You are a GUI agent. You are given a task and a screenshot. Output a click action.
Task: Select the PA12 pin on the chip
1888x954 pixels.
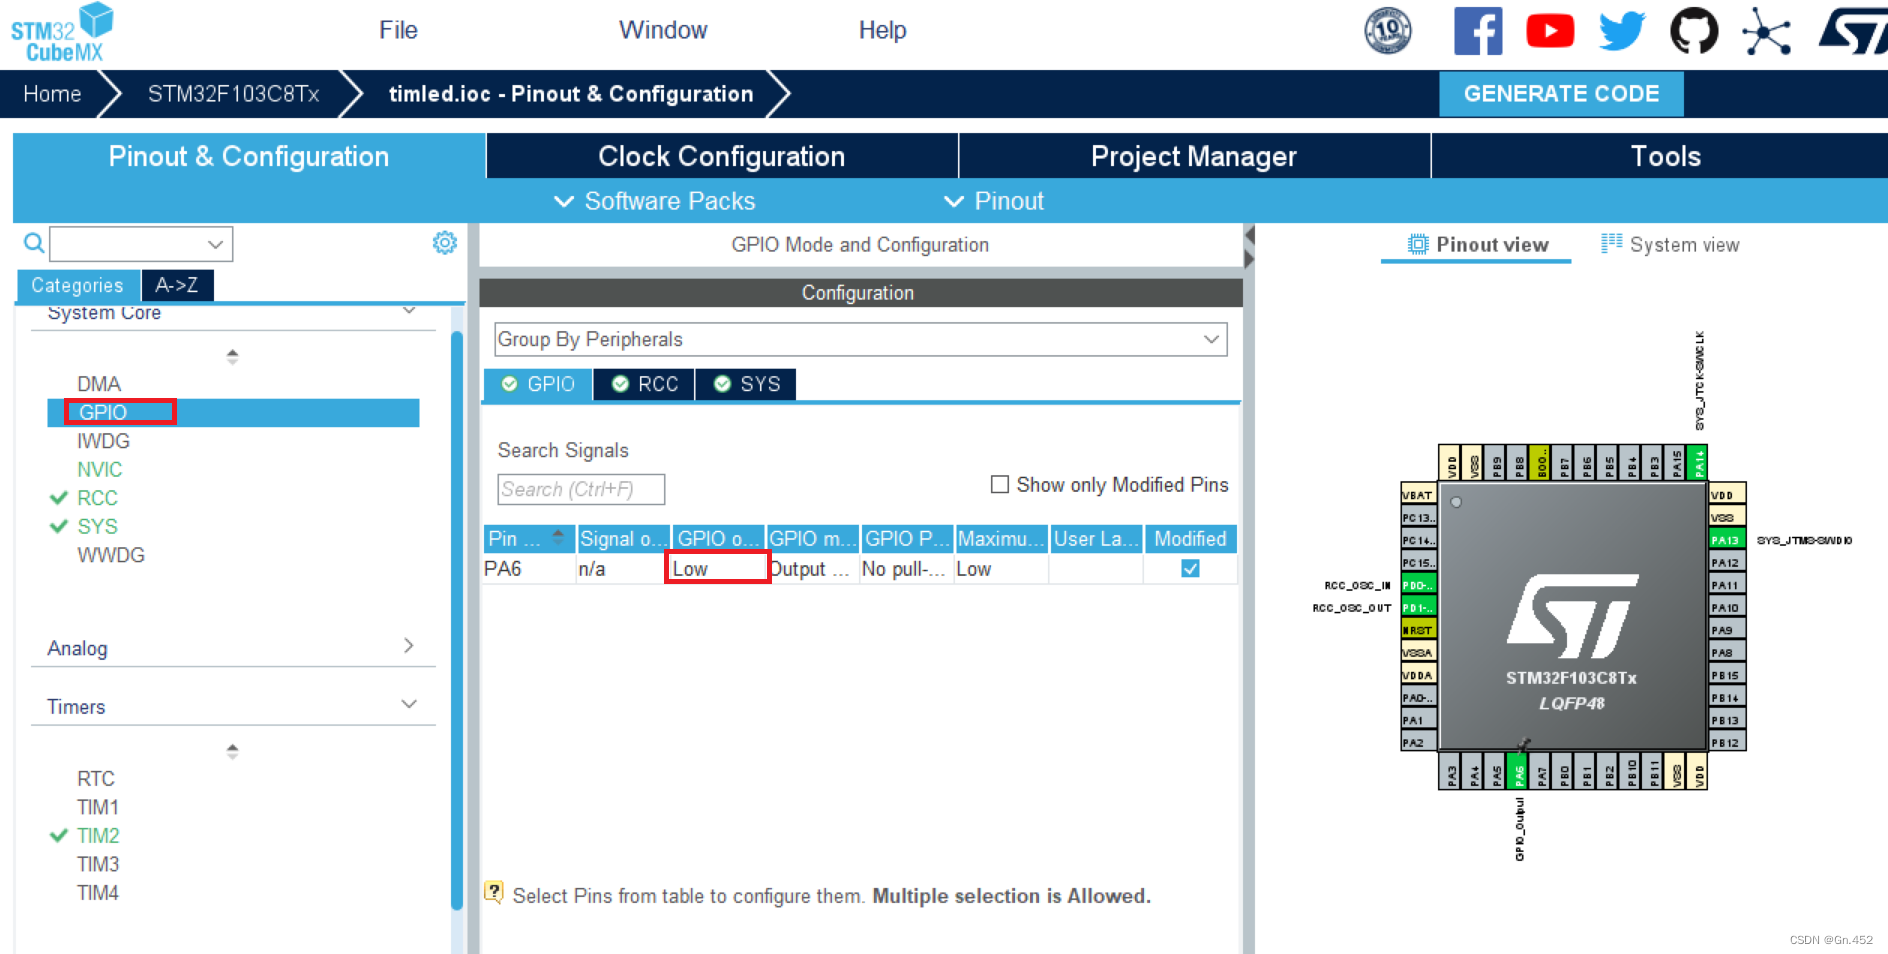click(1727, 562)
